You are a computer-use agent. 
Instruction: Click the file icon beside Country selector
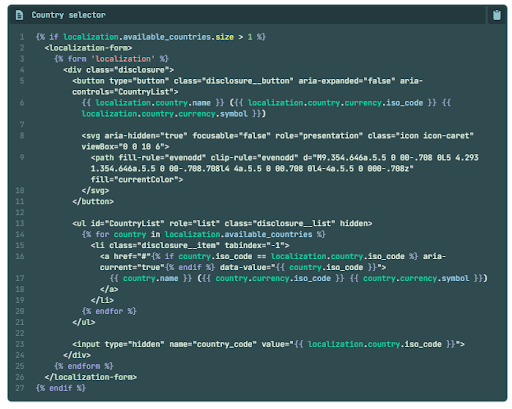click(x=20, y=15)
